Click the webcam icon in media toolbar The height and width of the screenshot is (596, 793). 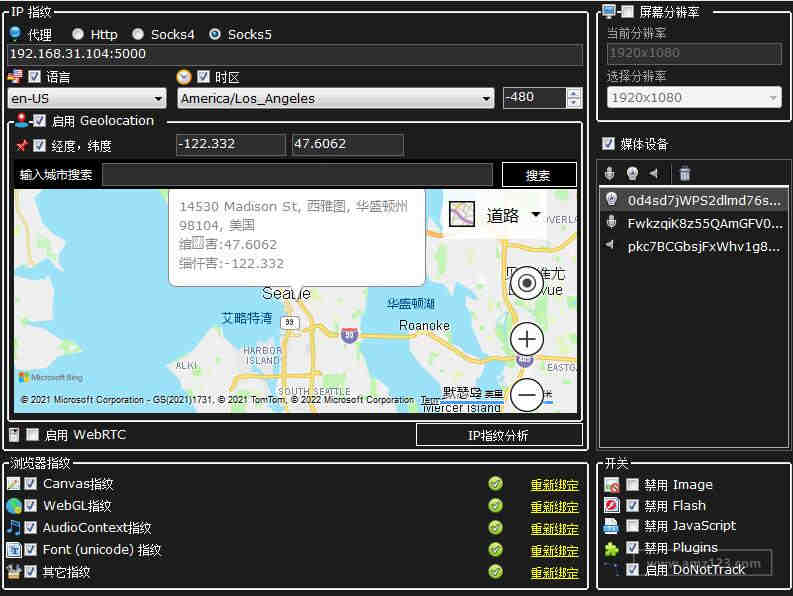point(632,174)
